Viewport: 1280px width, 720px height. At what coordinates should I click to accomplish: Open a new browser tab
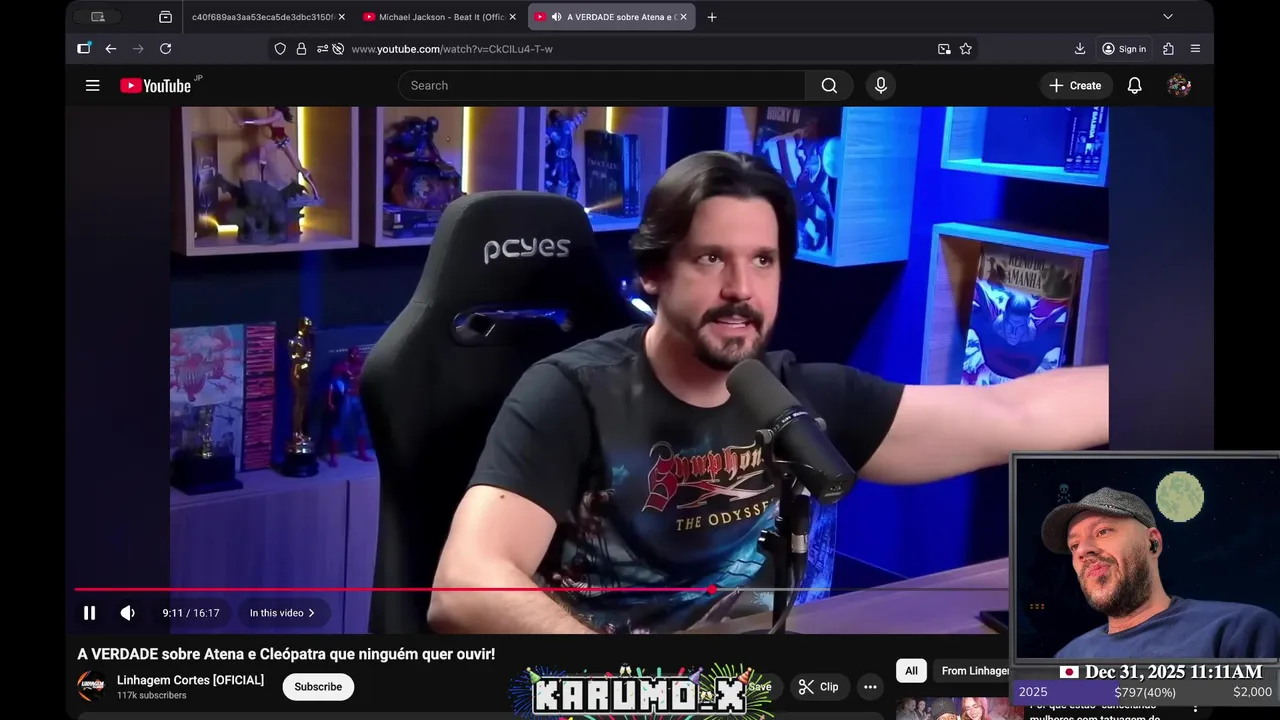pos(712,17)
